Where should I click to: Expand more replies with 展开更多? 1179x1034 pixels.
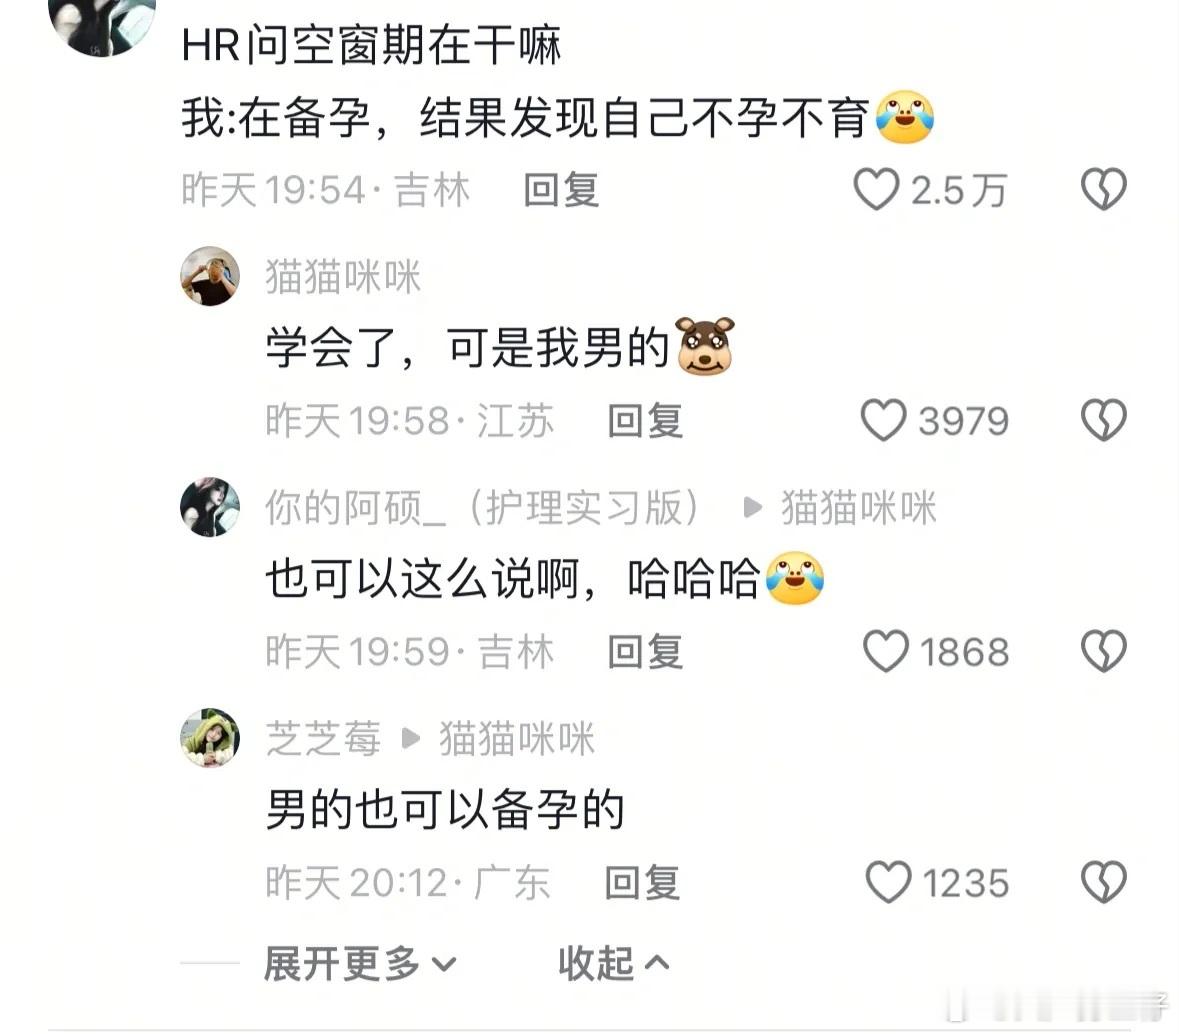pyautogui.click(x=359, y=963)
